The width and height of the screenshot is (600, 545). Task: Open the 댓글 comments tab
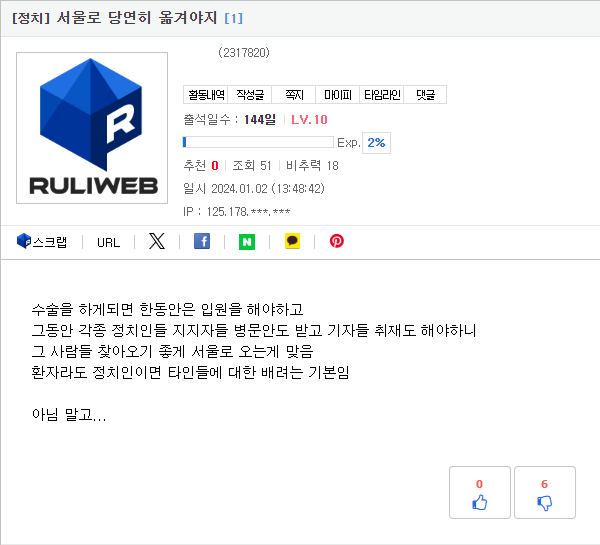tap(426, 95)
